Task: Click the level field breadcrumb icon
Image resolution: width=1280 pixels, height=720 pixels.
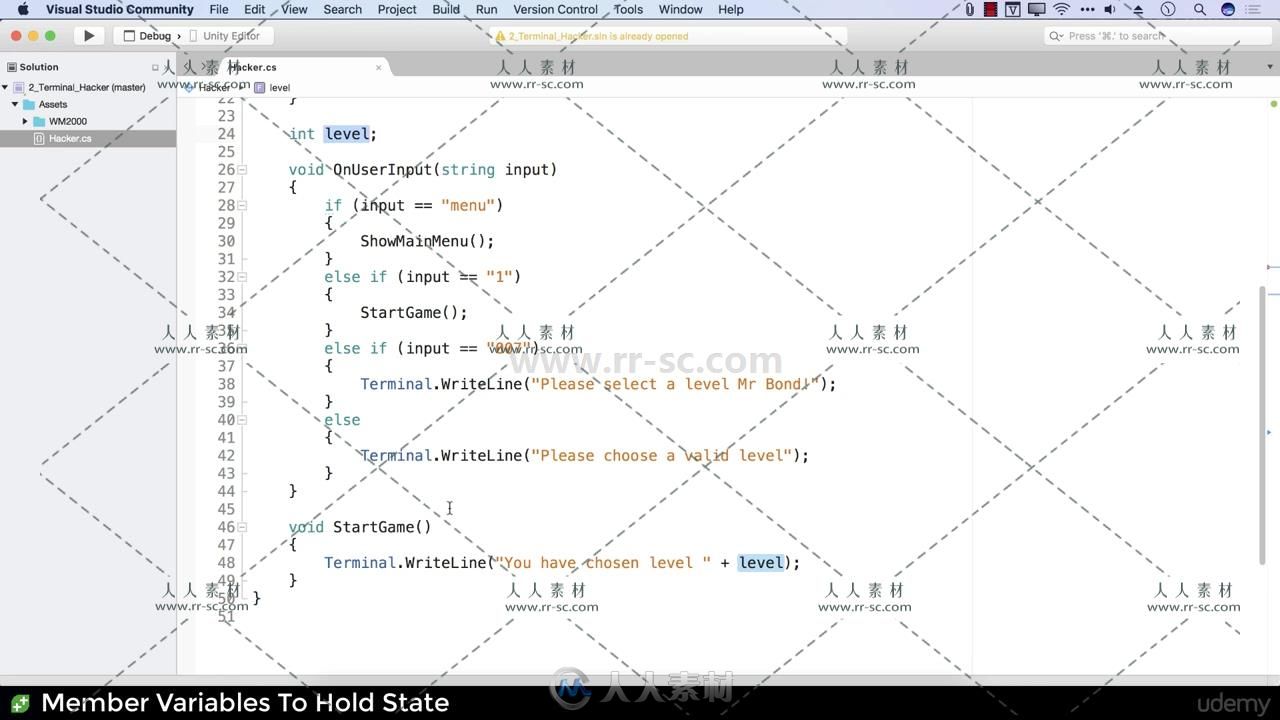Action: pyautogui.click(x=260, y=87)
